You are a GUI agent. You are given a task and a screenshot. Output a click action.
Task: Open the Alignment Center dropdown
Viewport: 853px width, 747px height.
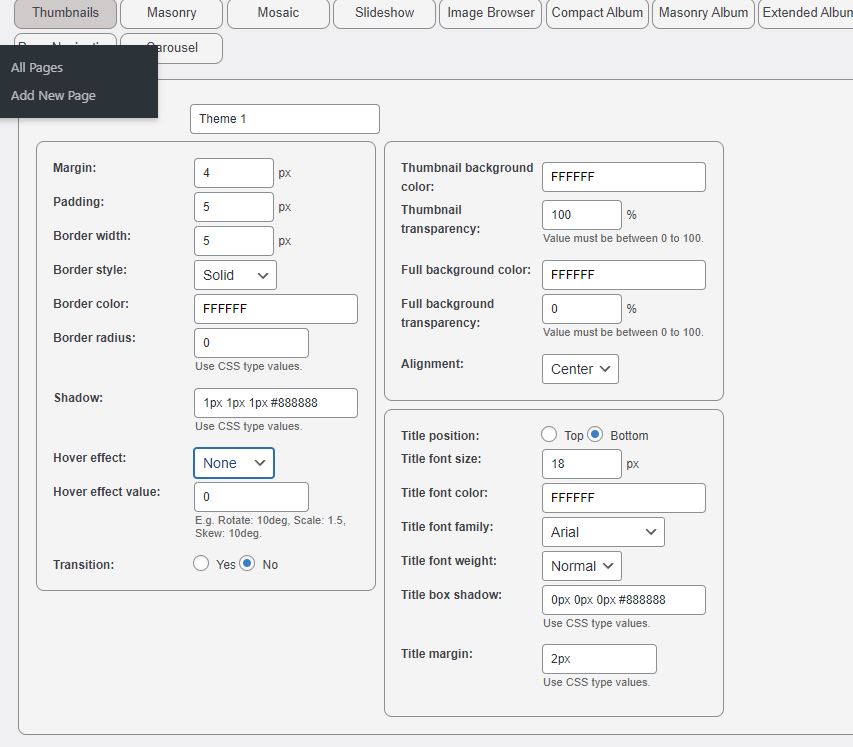point(580,369)
